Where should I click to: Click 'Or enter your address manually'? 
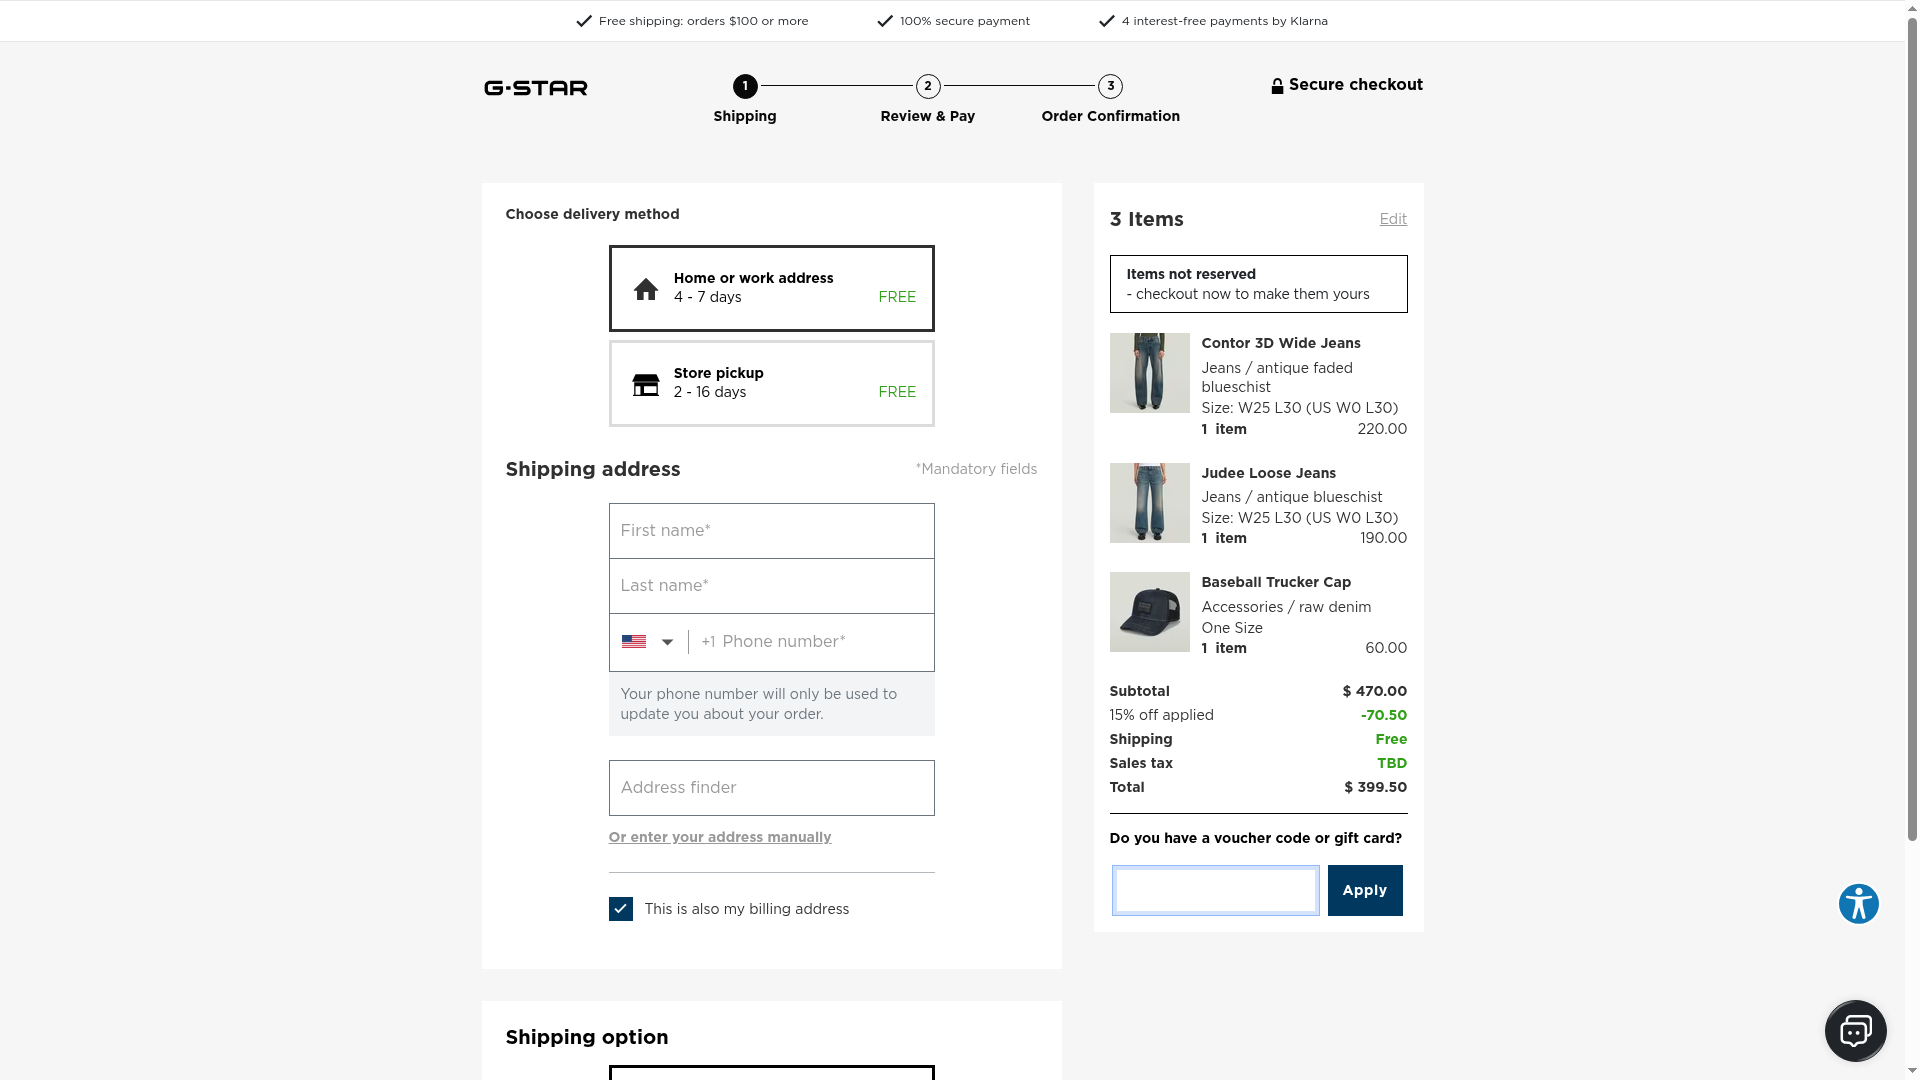coord(720,838)
